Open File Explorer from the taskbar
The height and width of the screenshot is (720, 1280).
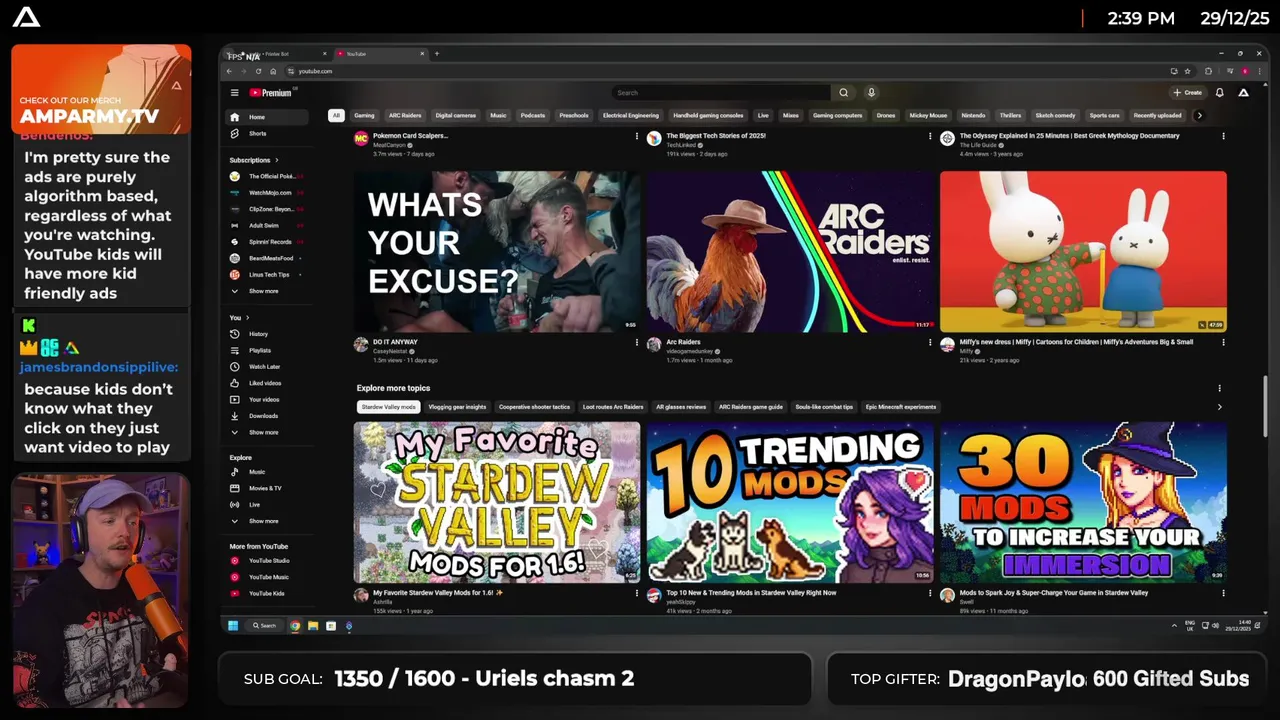pos(313,626)
